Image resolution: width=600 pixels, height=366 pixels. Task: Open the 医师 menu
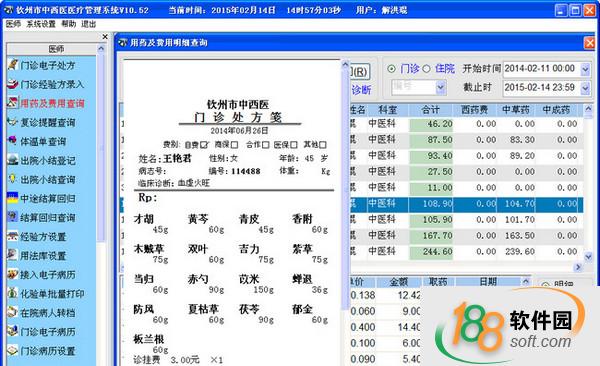pyautogui.click(x=13, y=24)
